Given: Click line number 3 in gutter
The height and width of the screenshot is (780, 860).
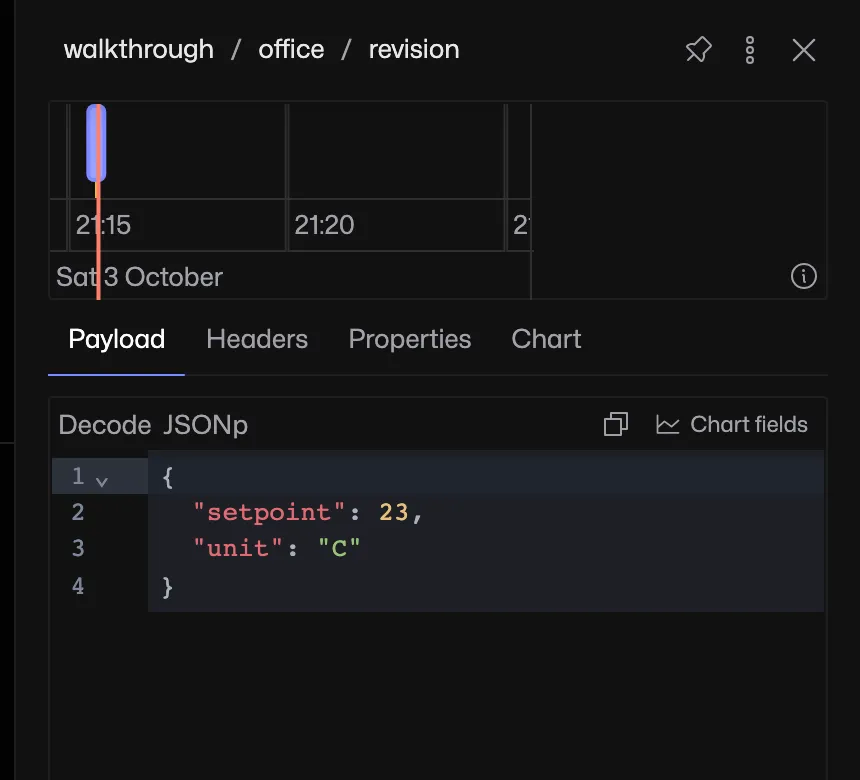Looking at the screenshot, I should [78, 548].
